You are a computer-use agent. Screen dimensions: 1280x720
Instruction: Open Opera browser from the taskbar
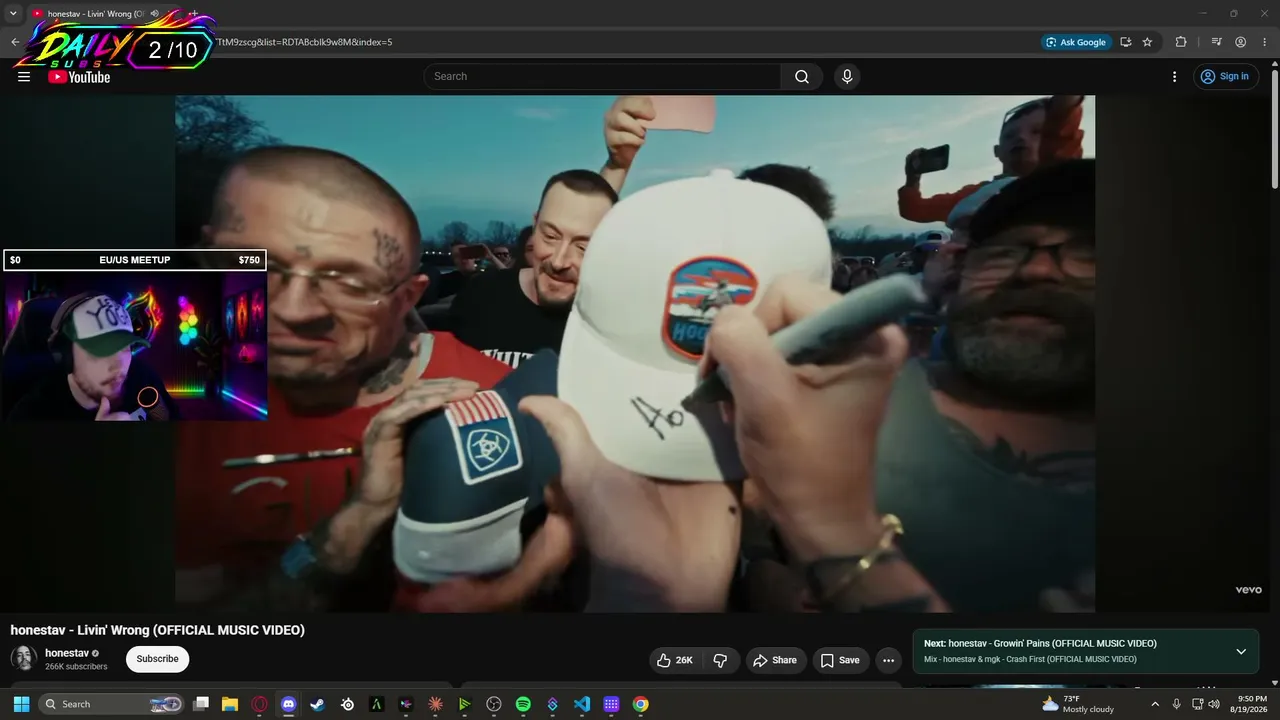point(260,704)
